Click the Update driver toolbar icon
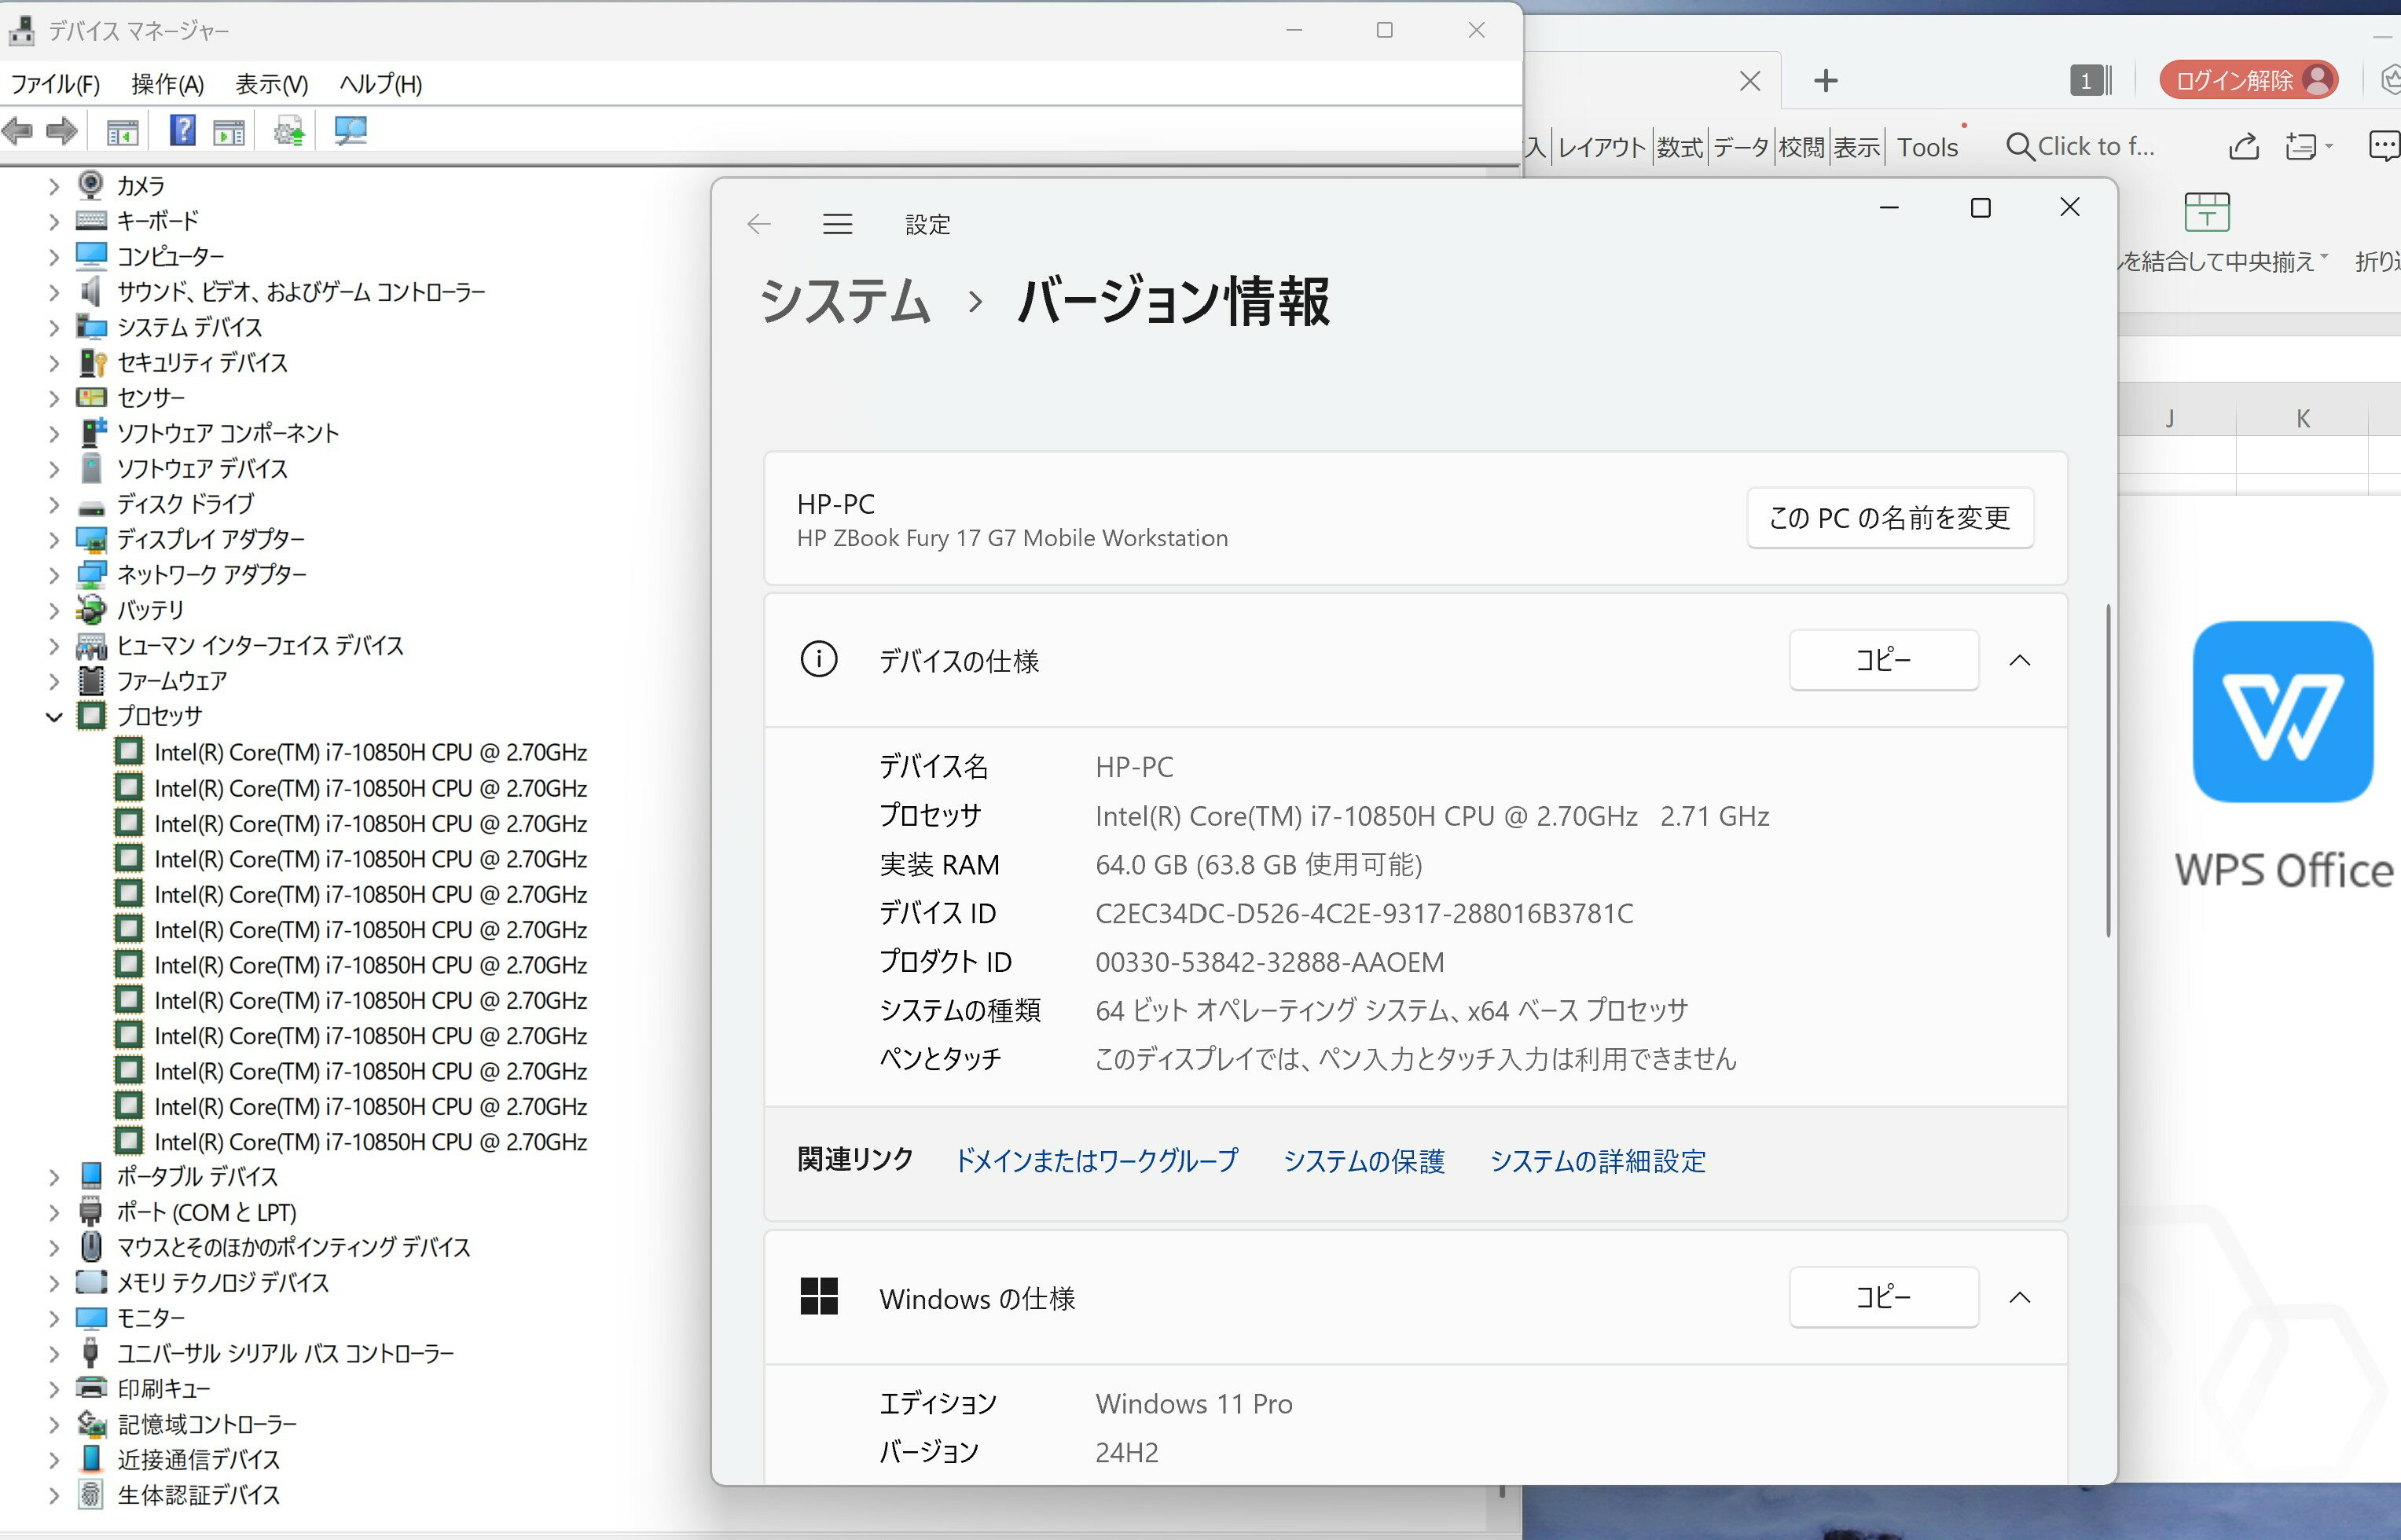2401x1540 pixels. [x=289, y=130]
